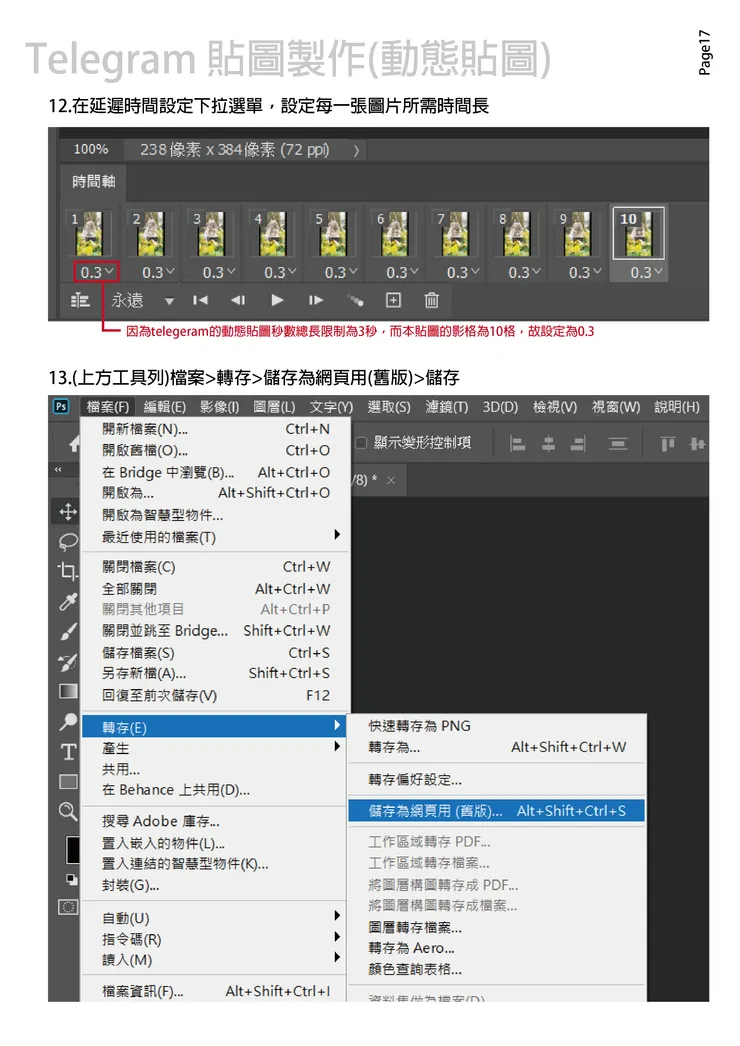740x1046 pixels.
Task: Open the 濾鏡(T) menu
Action: pos(447,407)
